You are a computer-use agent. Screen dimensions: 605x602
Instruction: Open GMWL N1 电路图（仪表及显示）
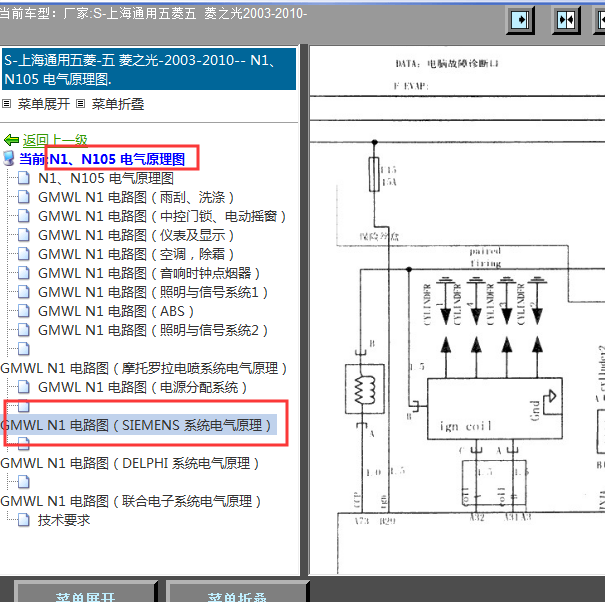136,235
